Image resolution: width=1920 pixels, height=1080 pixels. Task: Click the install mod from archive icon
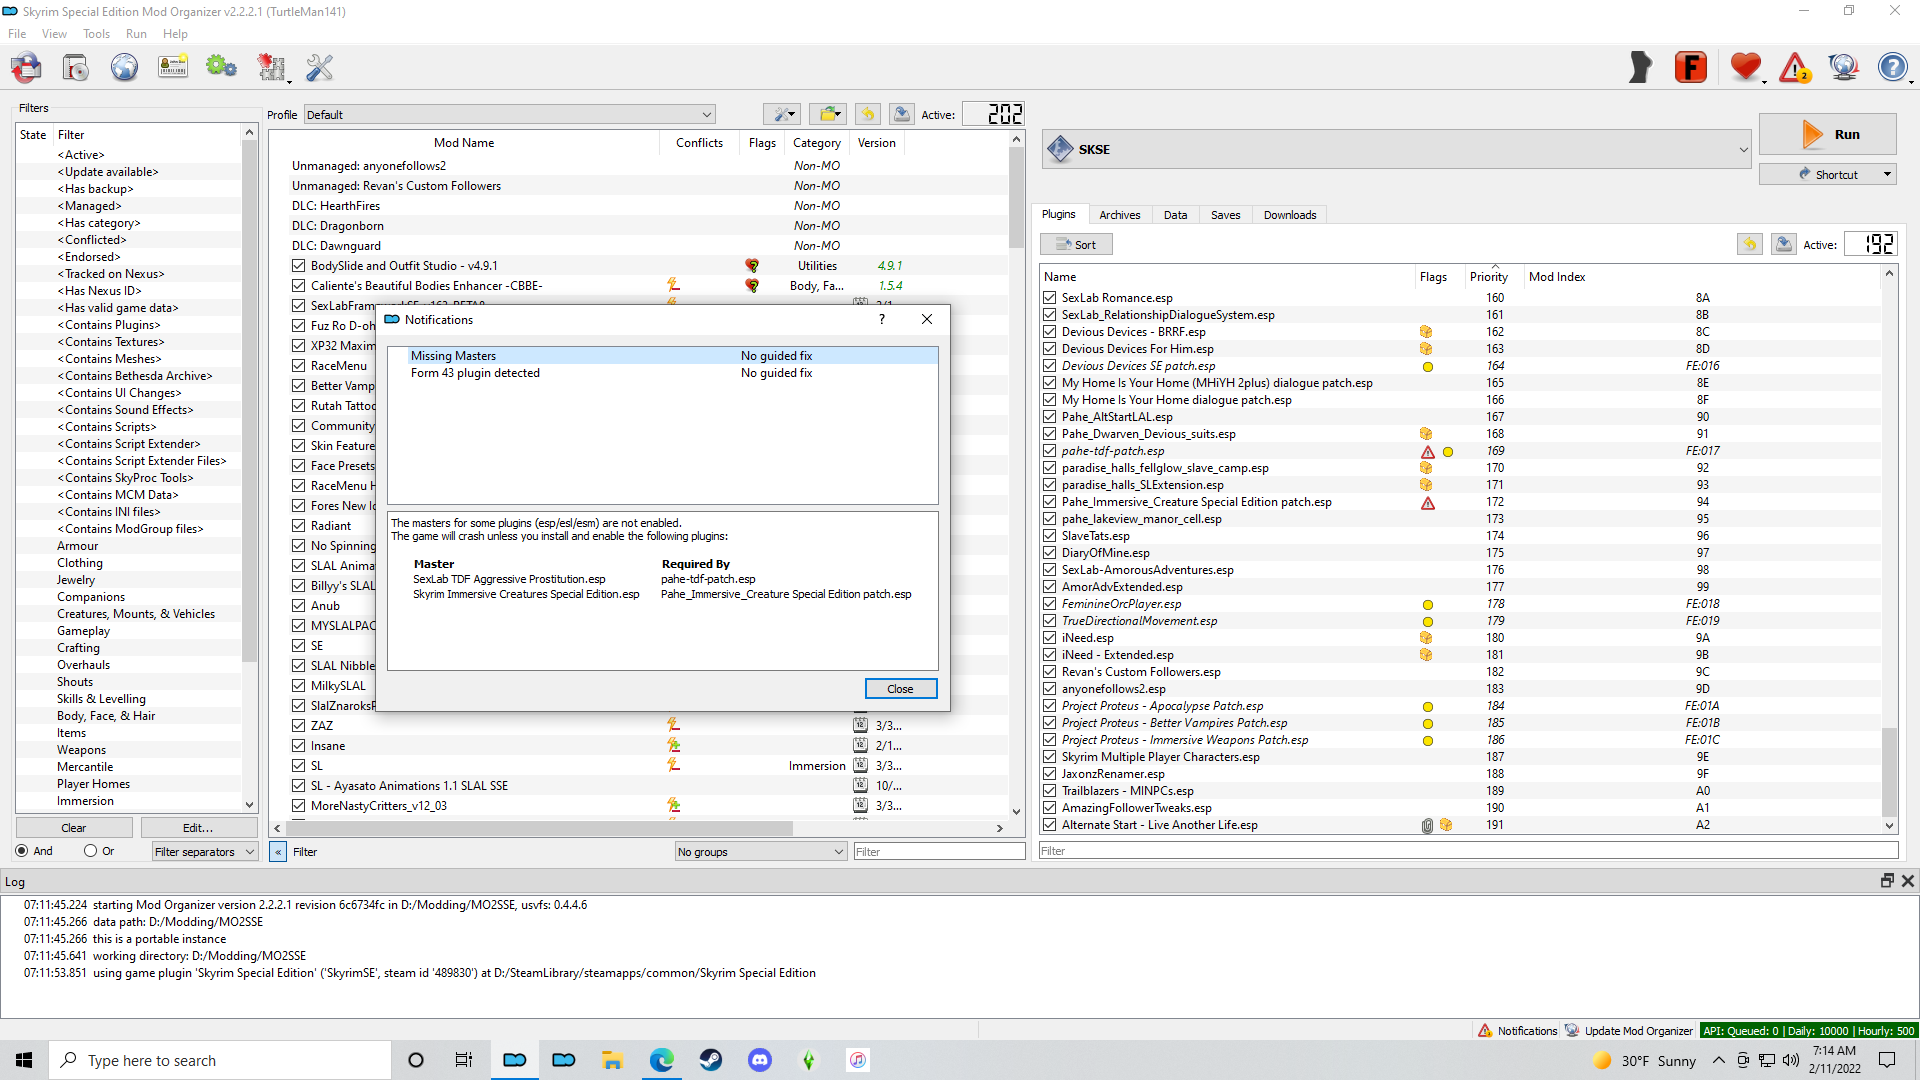point(75,68)
